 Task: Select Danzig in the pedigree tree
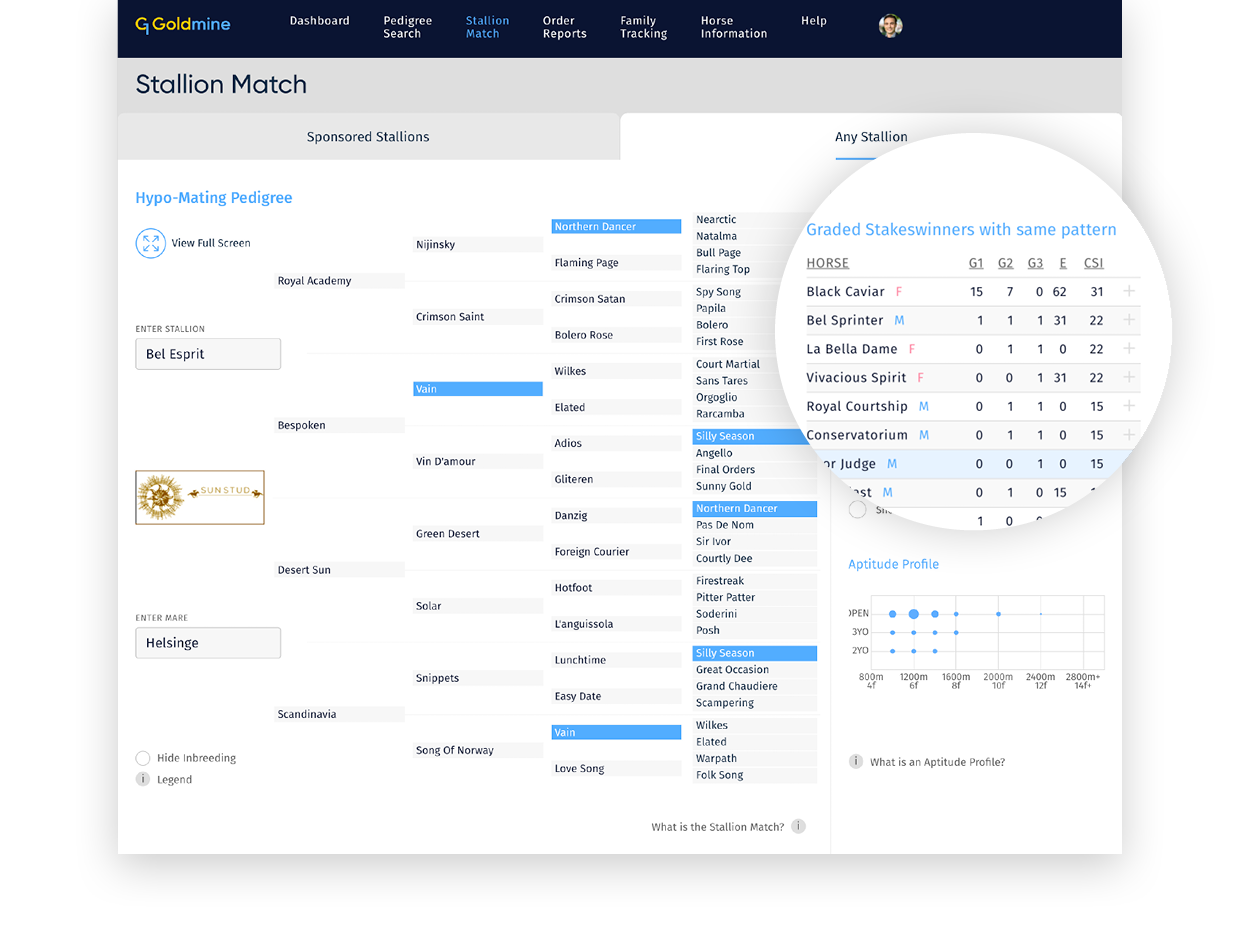tap(616, 516)
